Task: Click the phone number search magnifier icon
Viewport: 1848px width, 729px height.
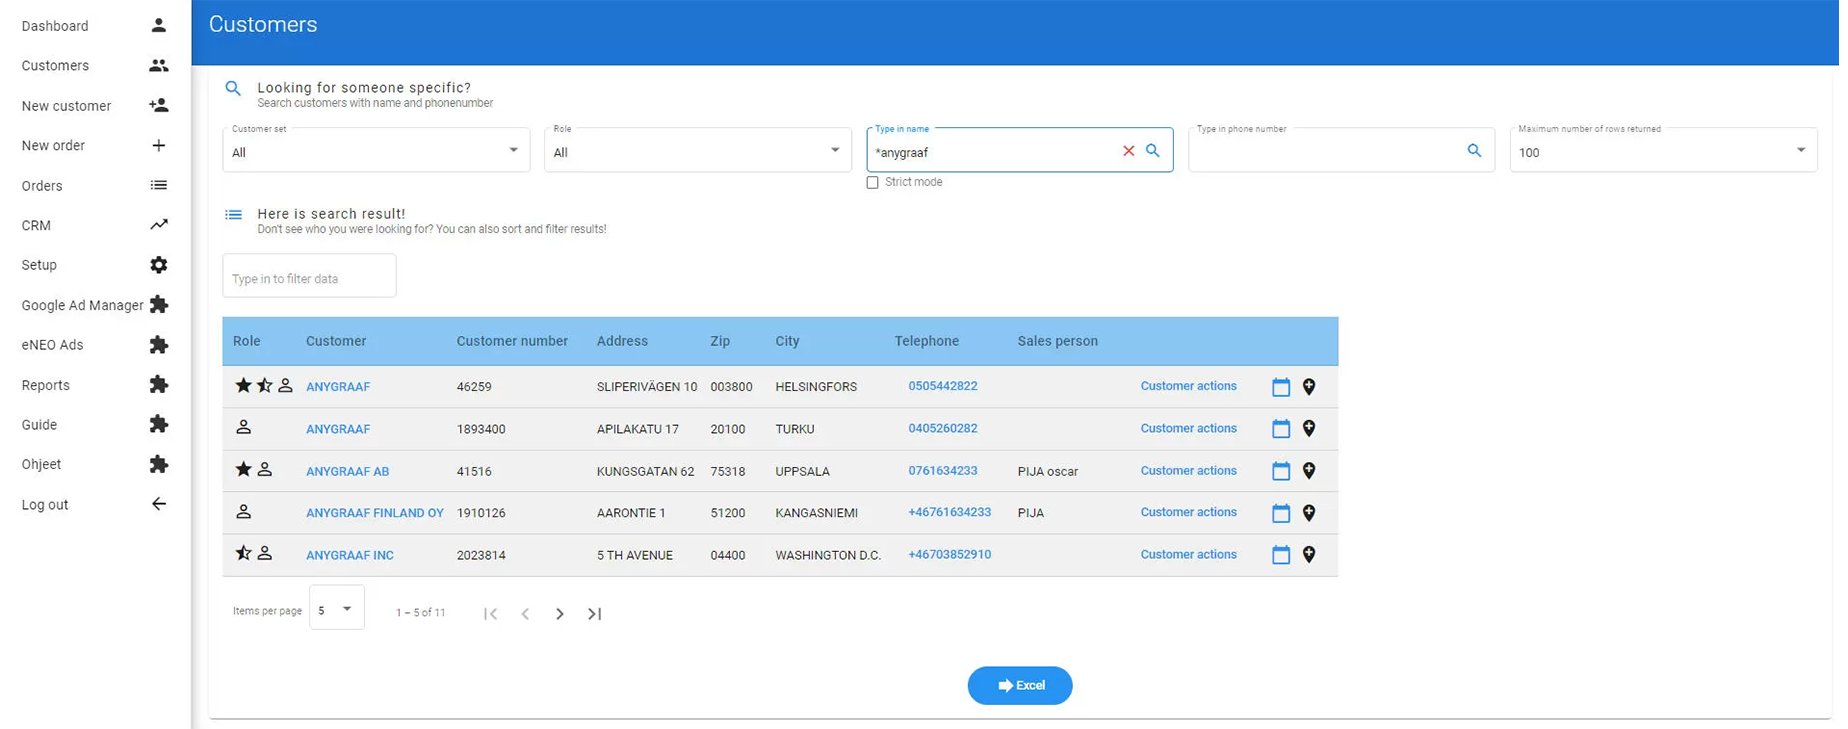Action: coord(1473,151)
